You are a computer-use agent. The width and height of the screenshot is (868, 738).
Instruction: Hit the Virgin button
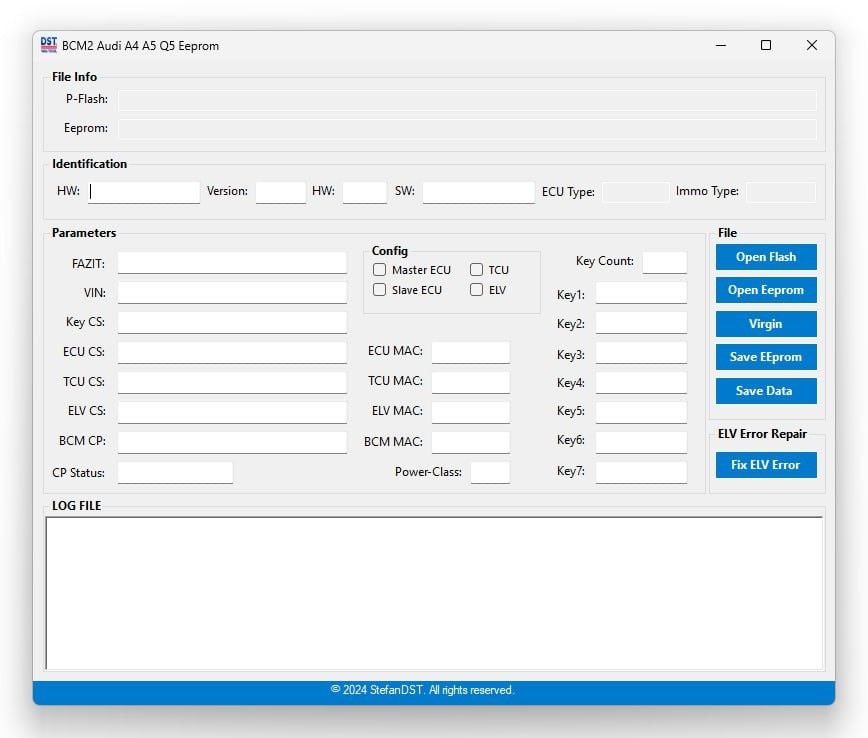tap(766, 324)
